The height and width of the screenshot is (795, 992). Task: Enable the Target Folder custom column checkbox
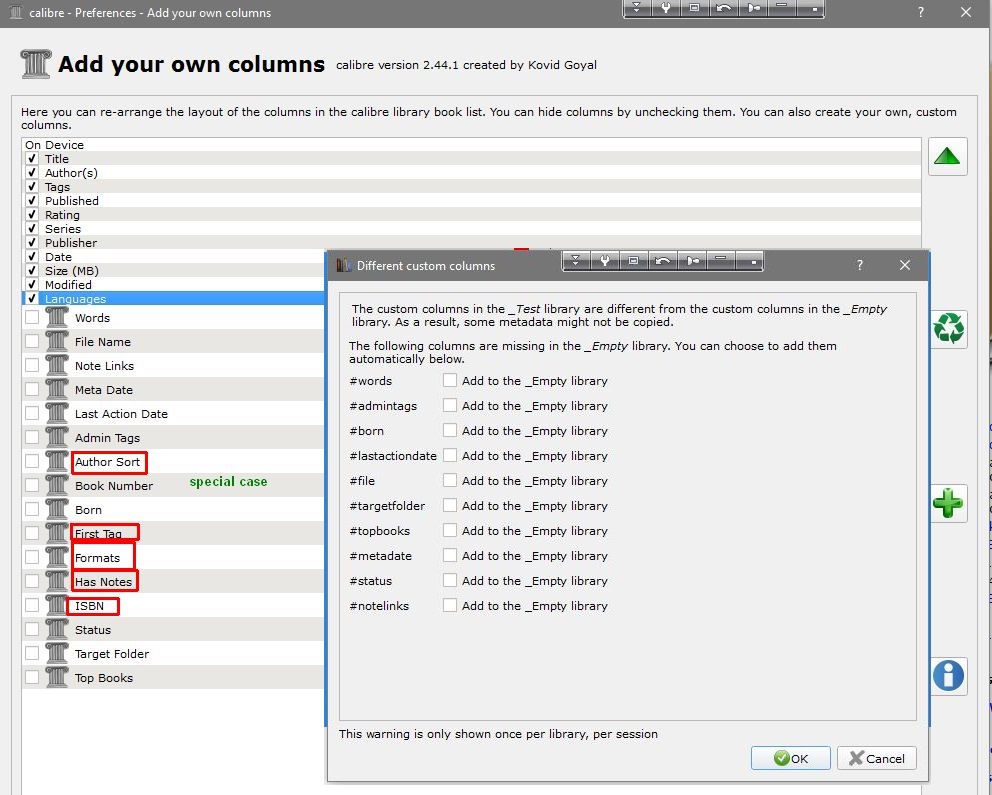coord(32,653)
